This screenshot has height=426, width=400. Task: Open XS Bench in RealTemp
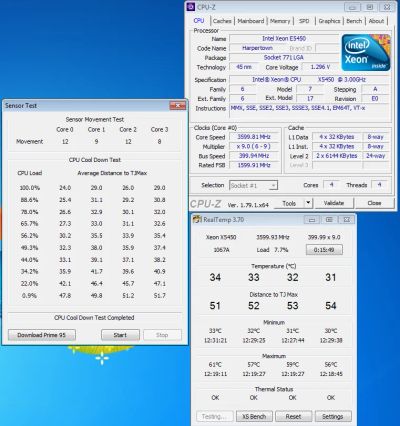[254, 416]
